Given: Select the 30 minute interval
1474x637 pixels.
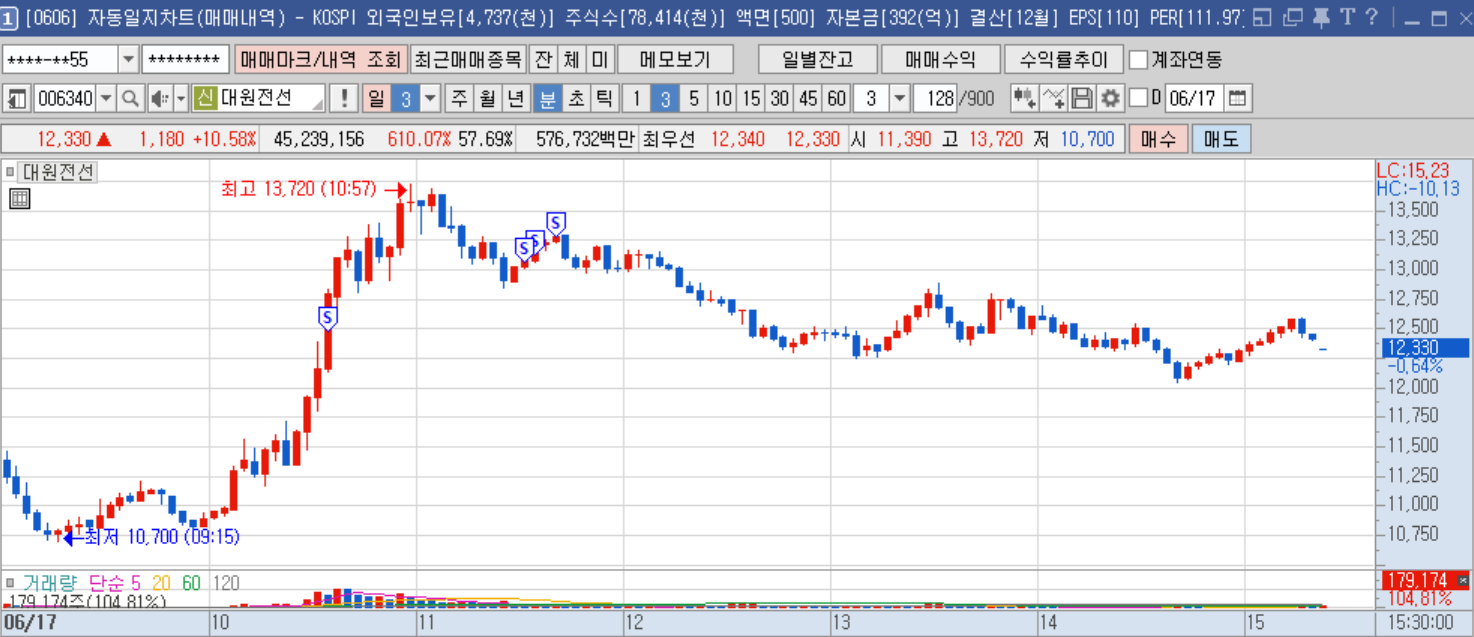Looking at the screenshot, I should tap(779, 98).
